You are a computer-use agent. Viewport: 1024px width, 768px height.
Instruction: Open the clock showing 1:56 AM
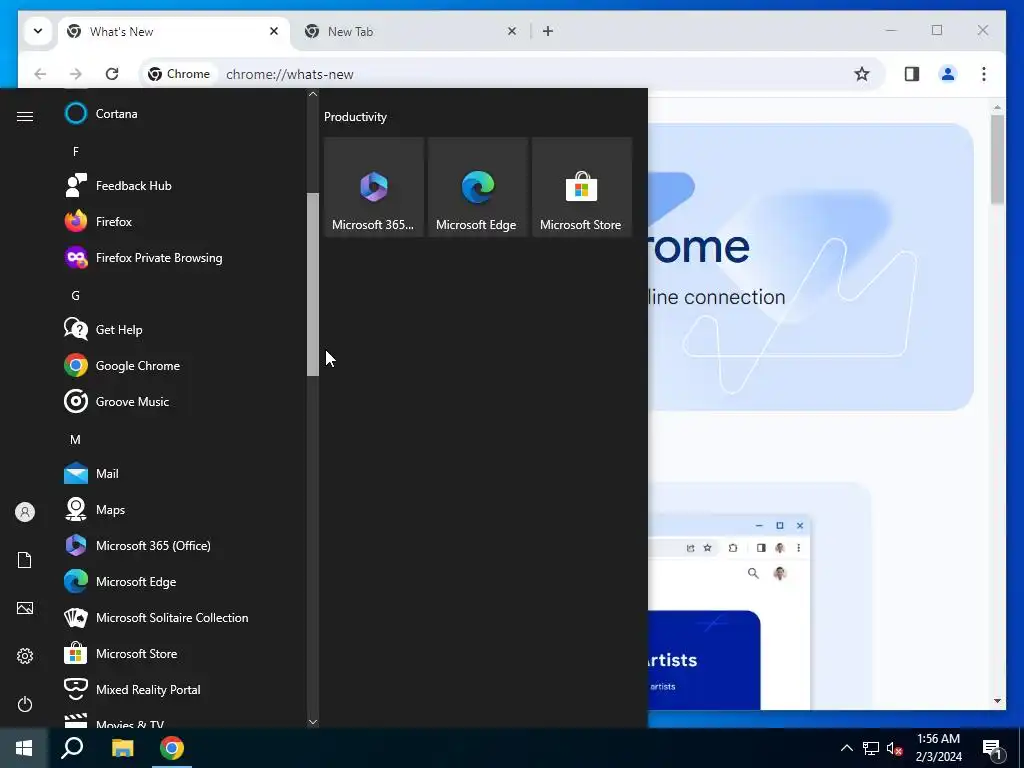[938, 748]
